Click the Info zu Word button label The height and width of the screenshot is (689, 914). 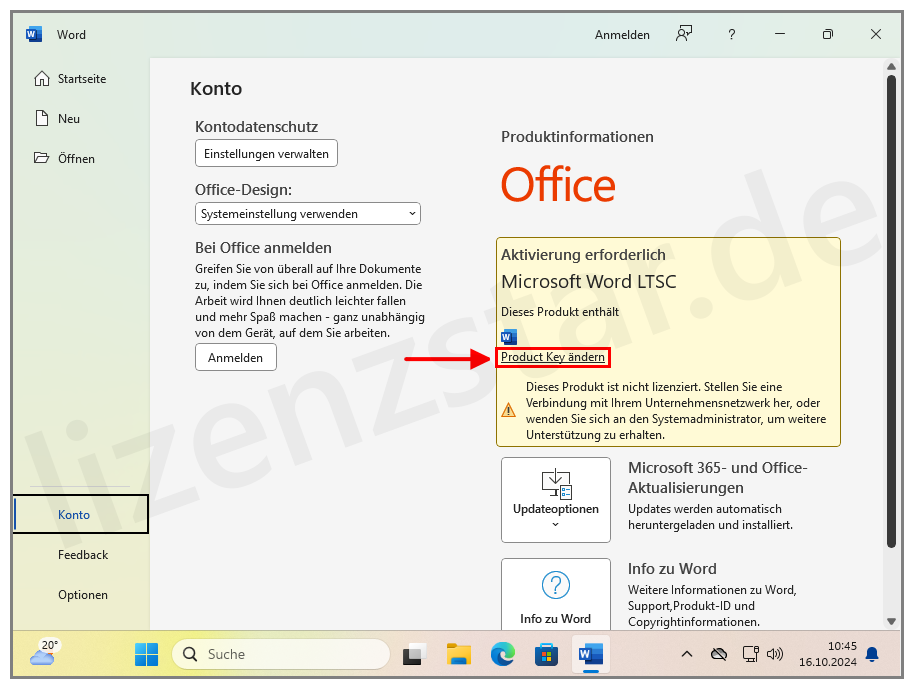click(556, 618)
